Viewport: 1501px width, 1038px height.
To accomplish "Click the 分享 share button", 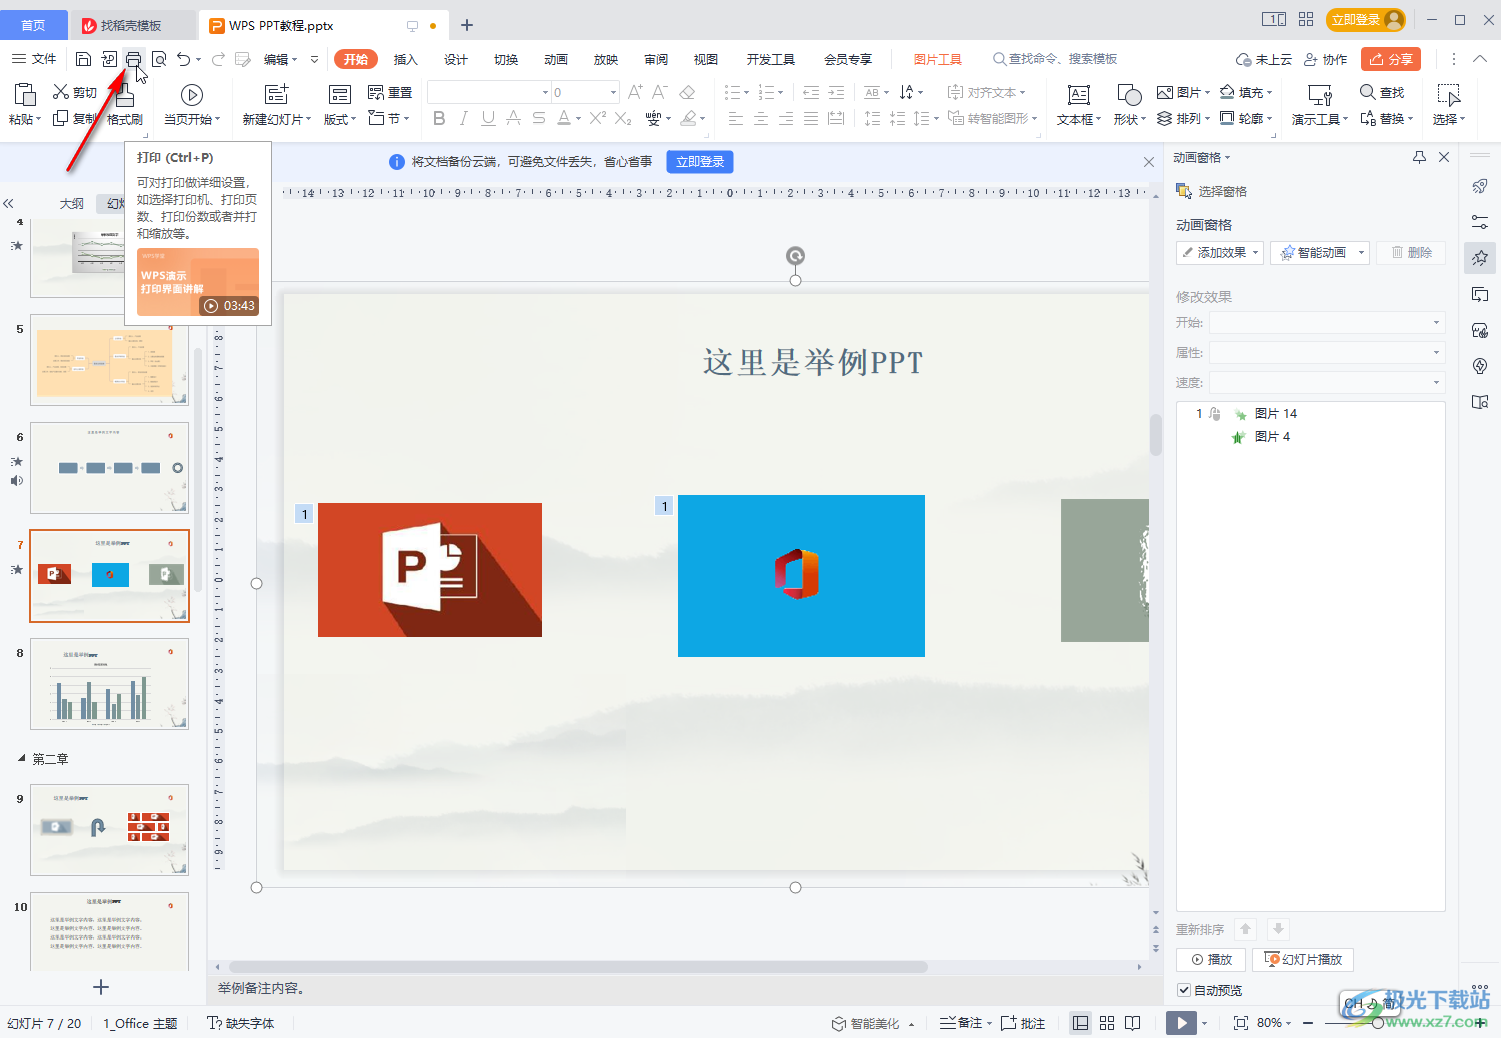I will pyautogui.click(x=1391, y=59).
